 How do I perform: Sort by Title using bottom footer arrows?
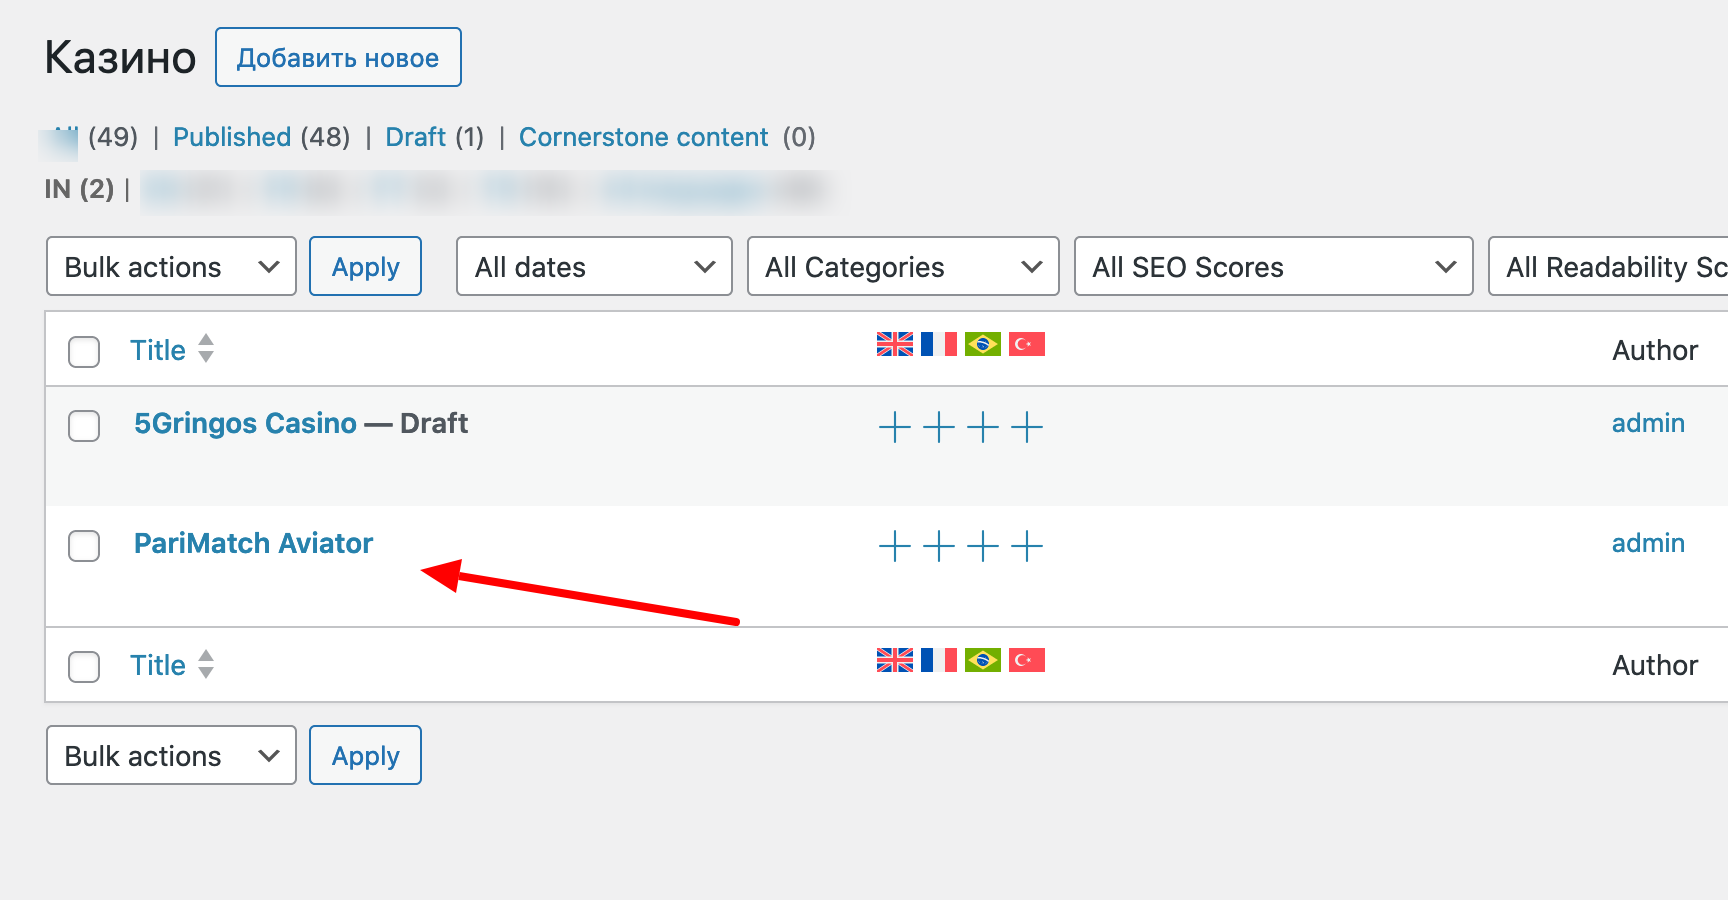pyautogui.click(x=206, y=664)
